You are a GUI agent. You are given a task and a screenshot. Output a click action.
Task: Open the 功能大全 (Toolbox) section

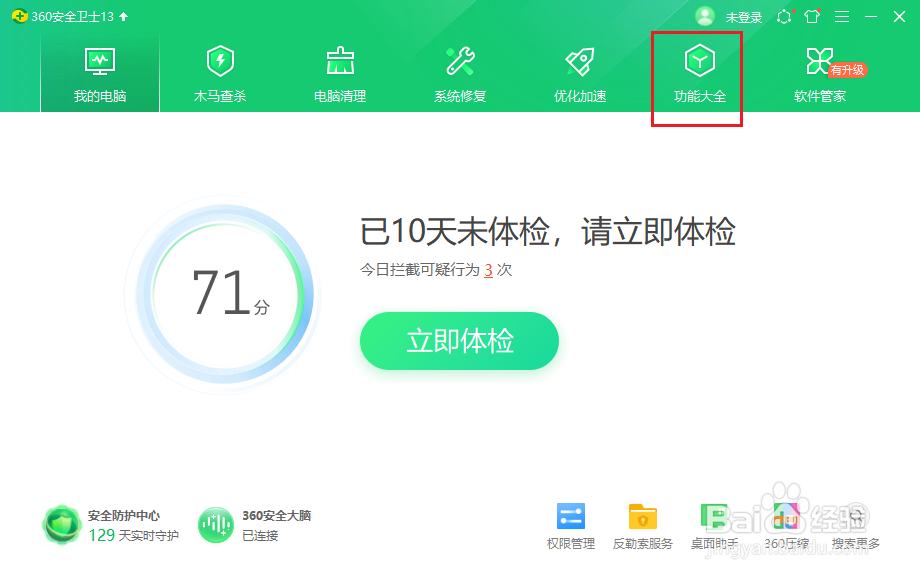(x=697, y=70)
